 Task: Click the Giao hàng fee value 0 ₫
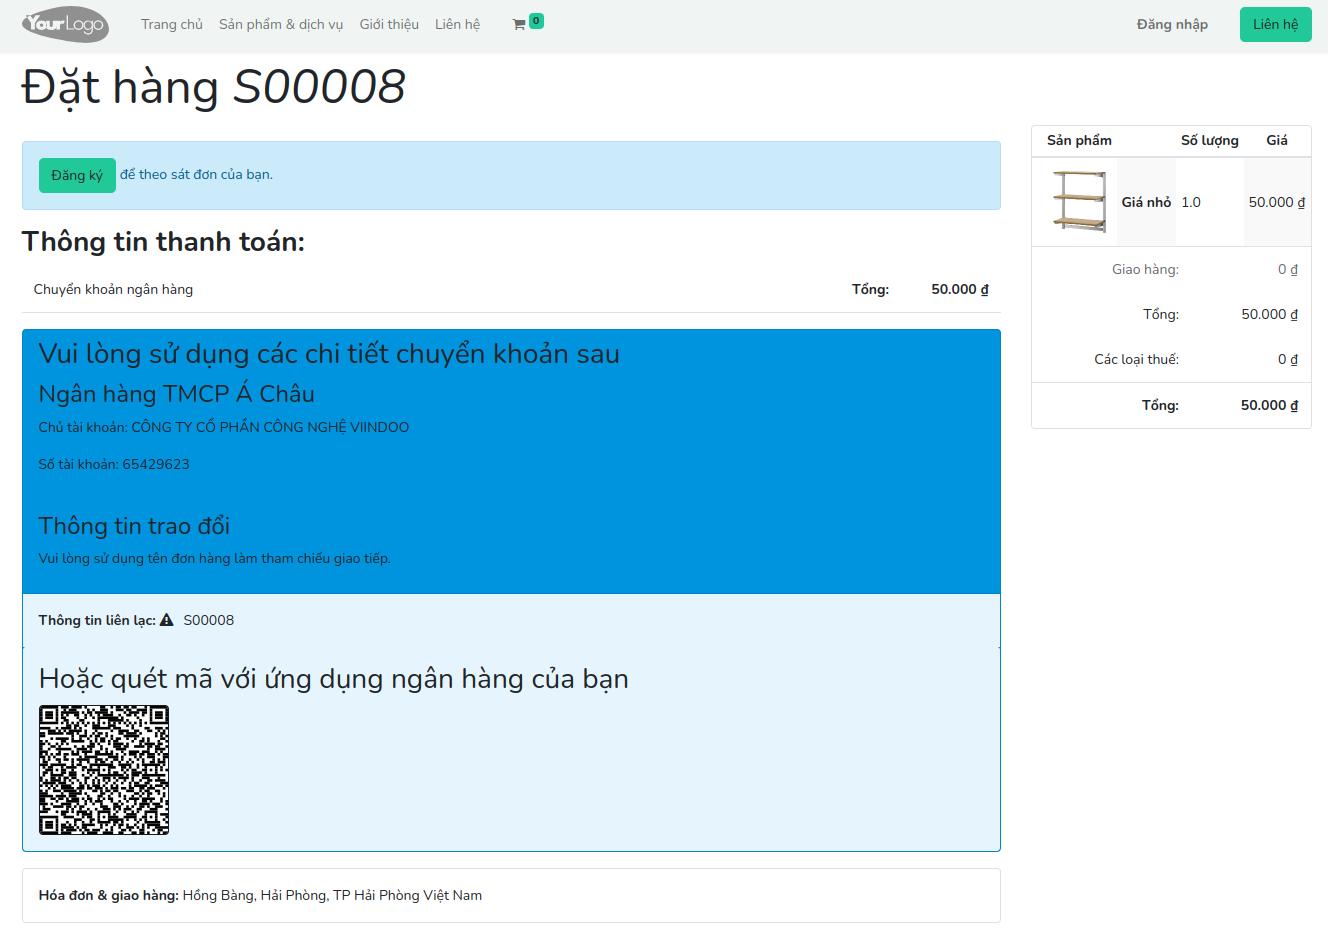click(x=1288, y=269)
